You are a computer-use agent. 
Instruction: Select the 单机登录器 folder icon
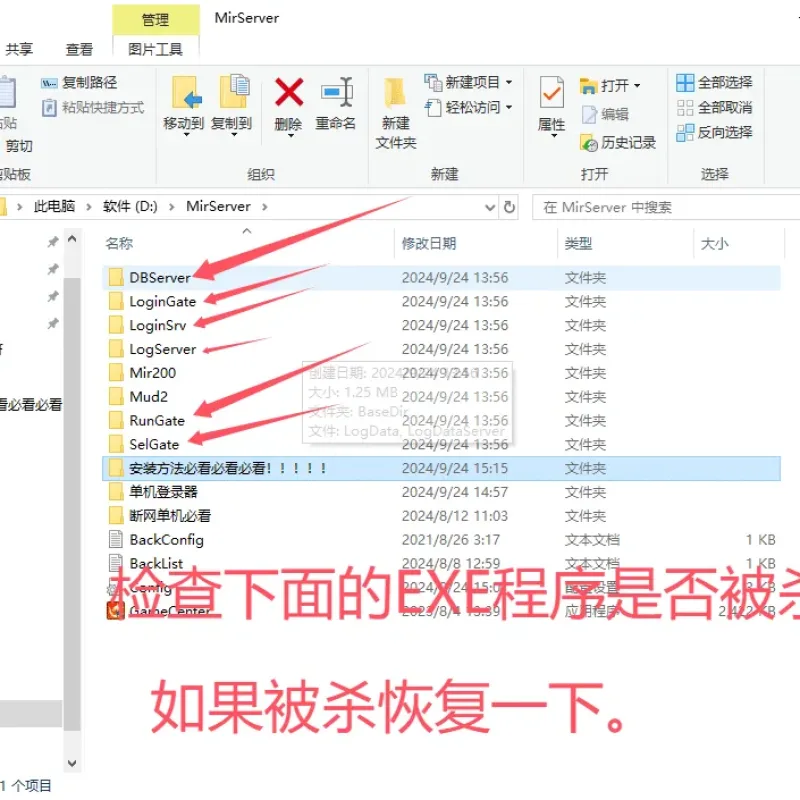pos(116,492)
